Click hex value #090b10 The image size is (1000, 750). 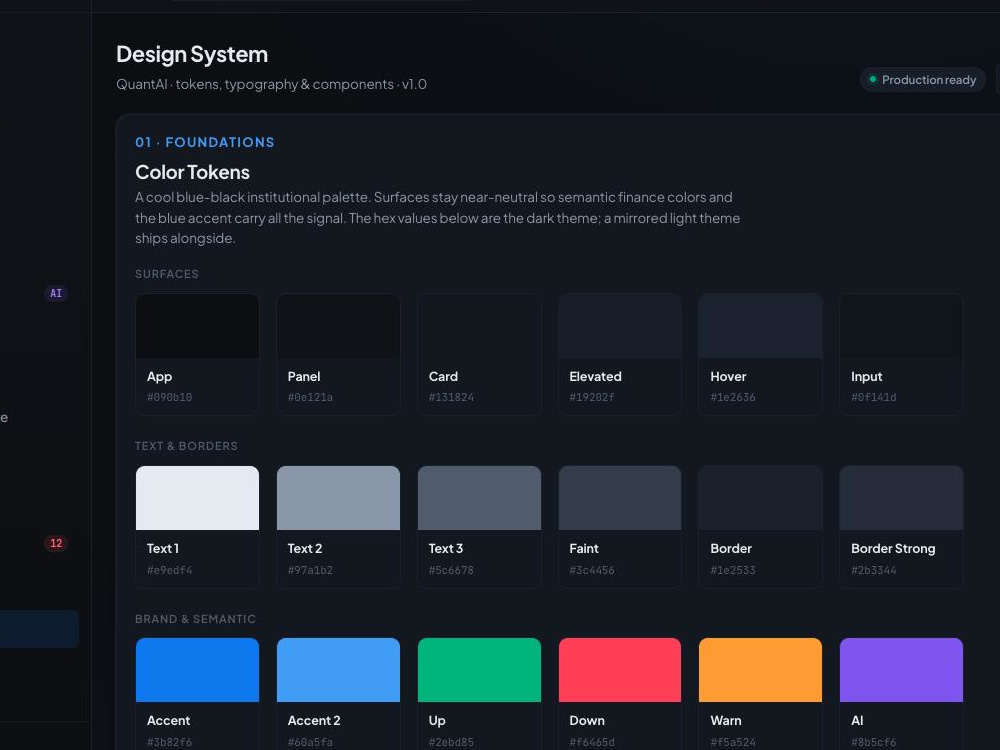[x=170, y=397]
